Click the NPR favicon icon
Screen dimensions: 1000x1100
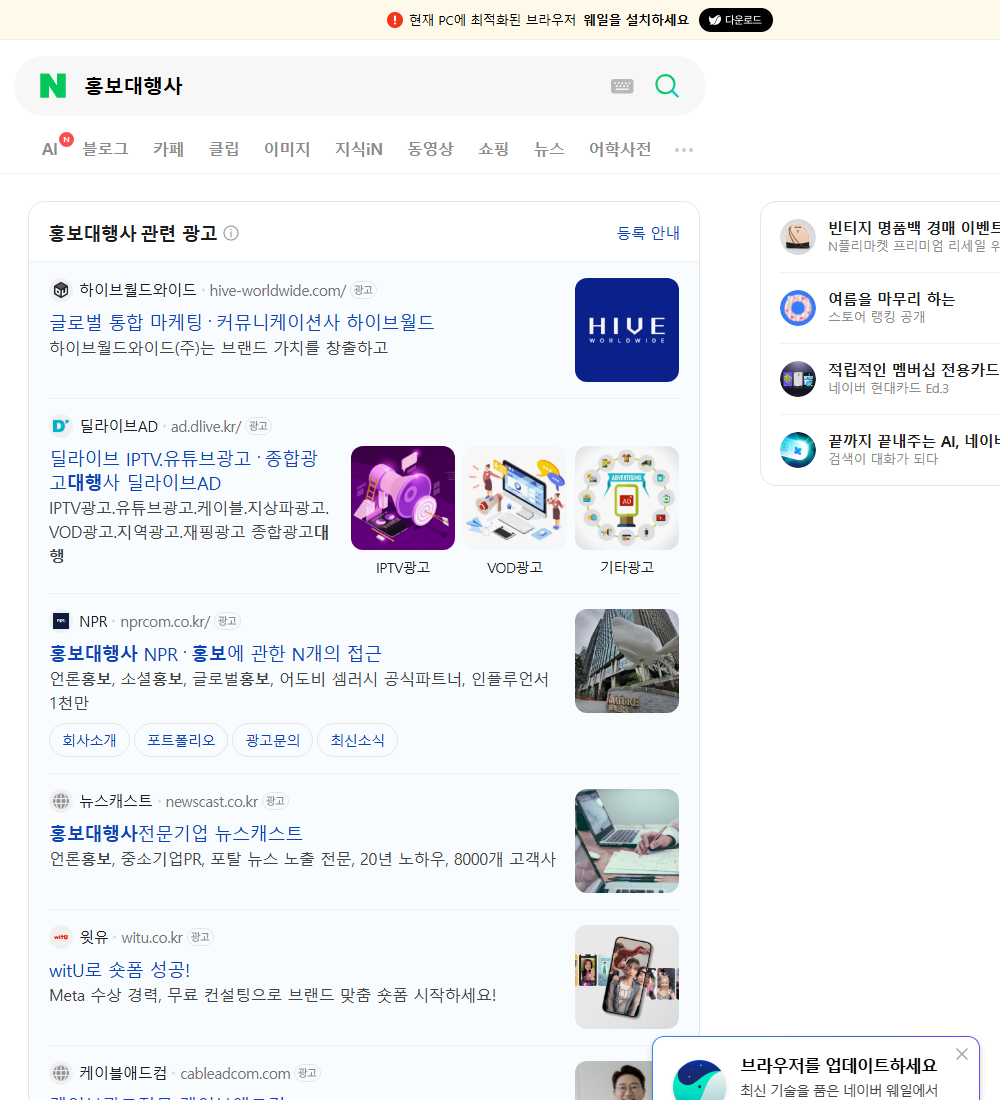[x=61, y=621]
